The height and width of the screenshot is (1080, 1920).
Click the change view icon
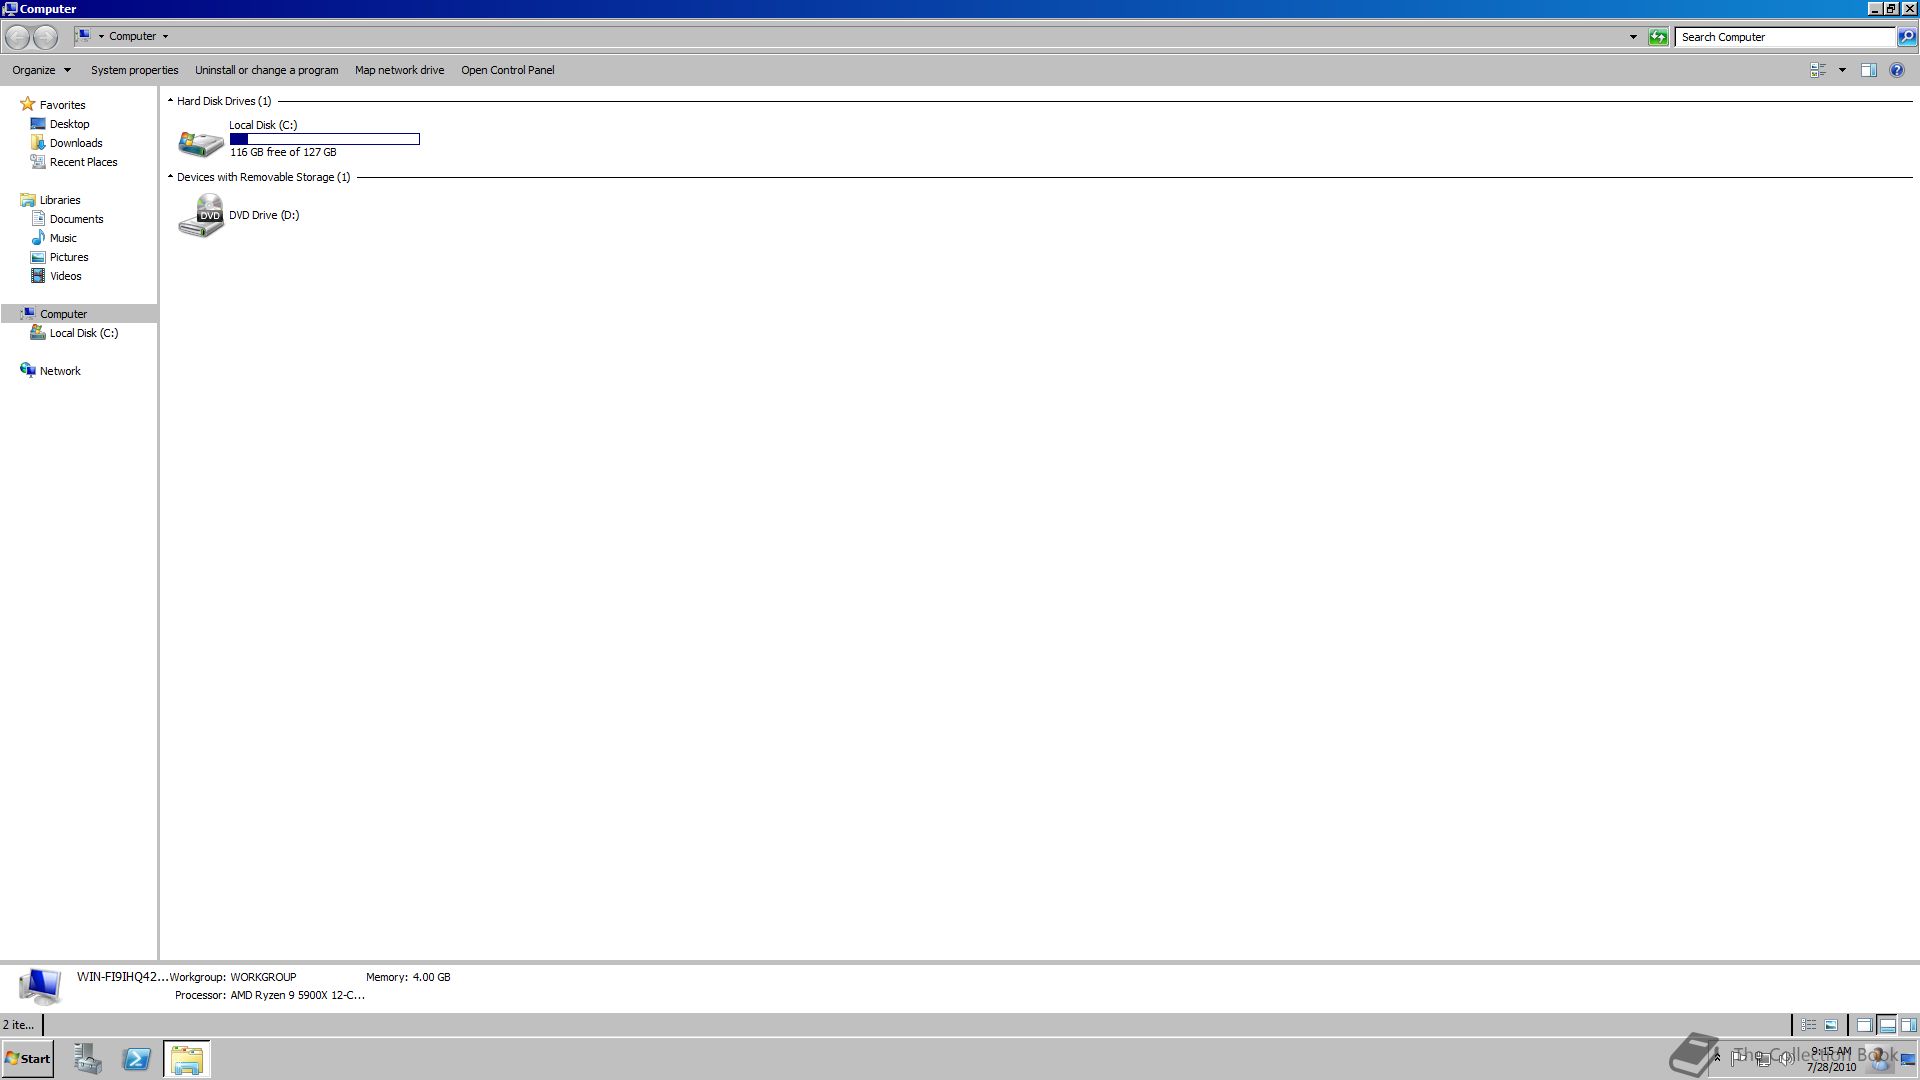click(1818, 70)
